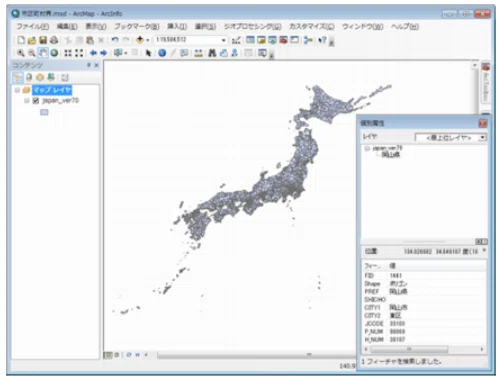Screen dimensions: 499x378
Task: Open the ヘルプ menu
Action: click(405, 26)
